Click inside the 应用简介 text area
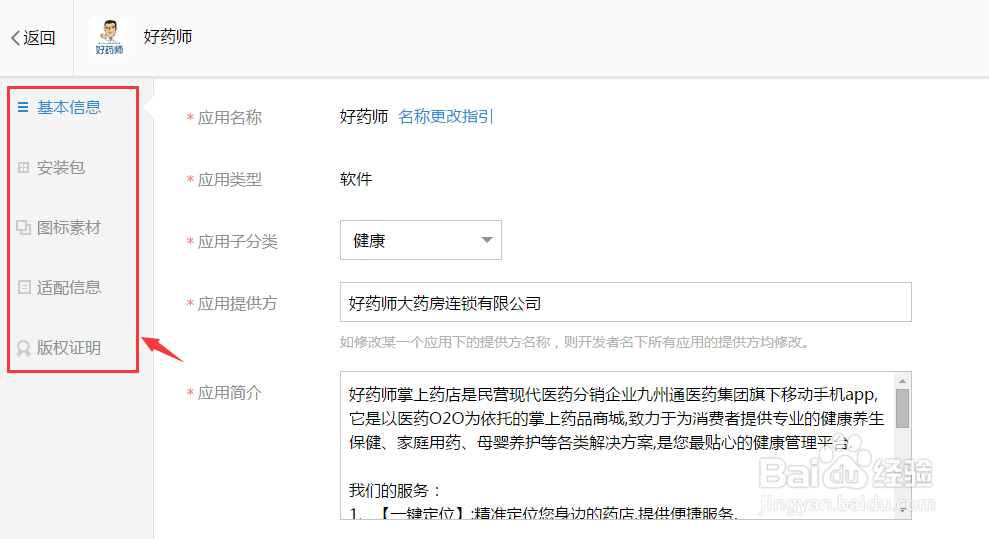Viewport: 989px width, 539px height. [618, 446]
